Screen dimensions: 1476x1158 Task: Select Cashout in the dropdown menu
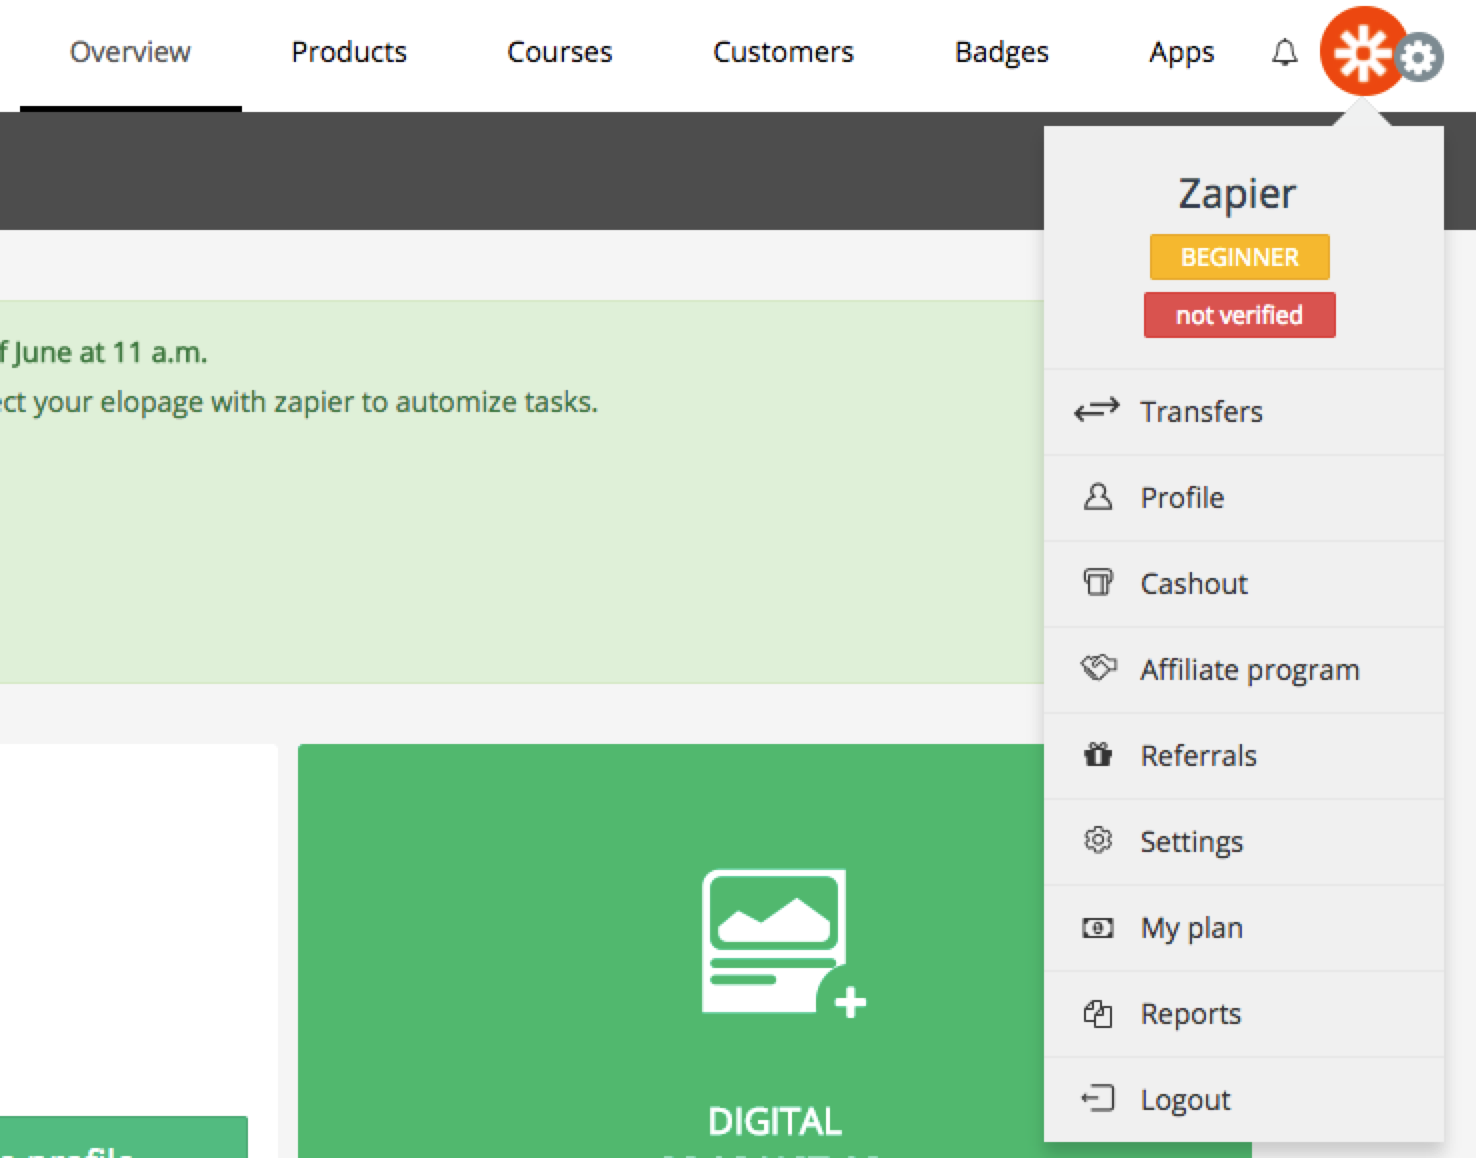(1244, 584)
